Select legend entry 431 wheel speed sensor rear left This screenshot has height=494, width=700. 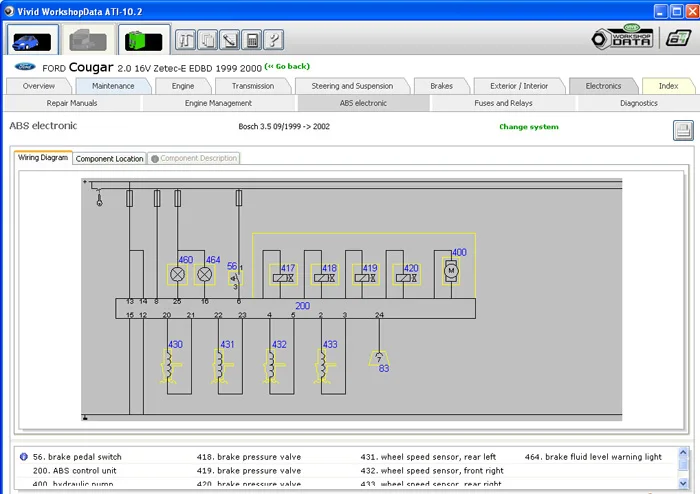click(428, 457)
